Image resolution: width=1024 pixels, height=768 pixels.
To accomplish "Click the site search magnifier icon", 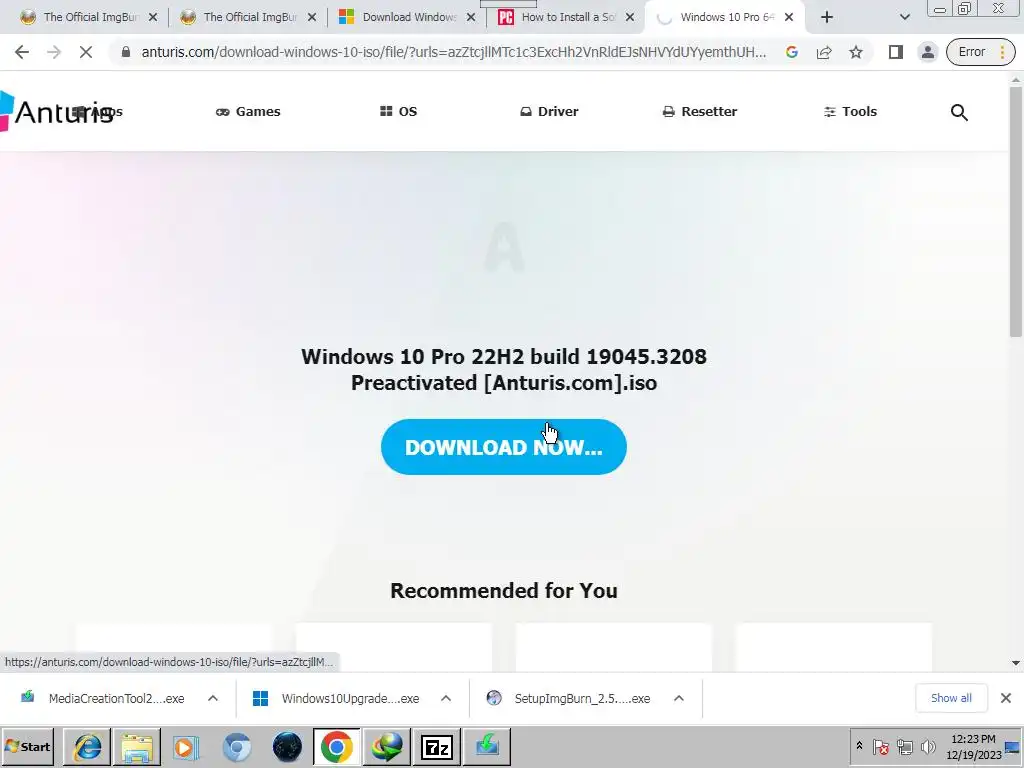I will 959,112.
